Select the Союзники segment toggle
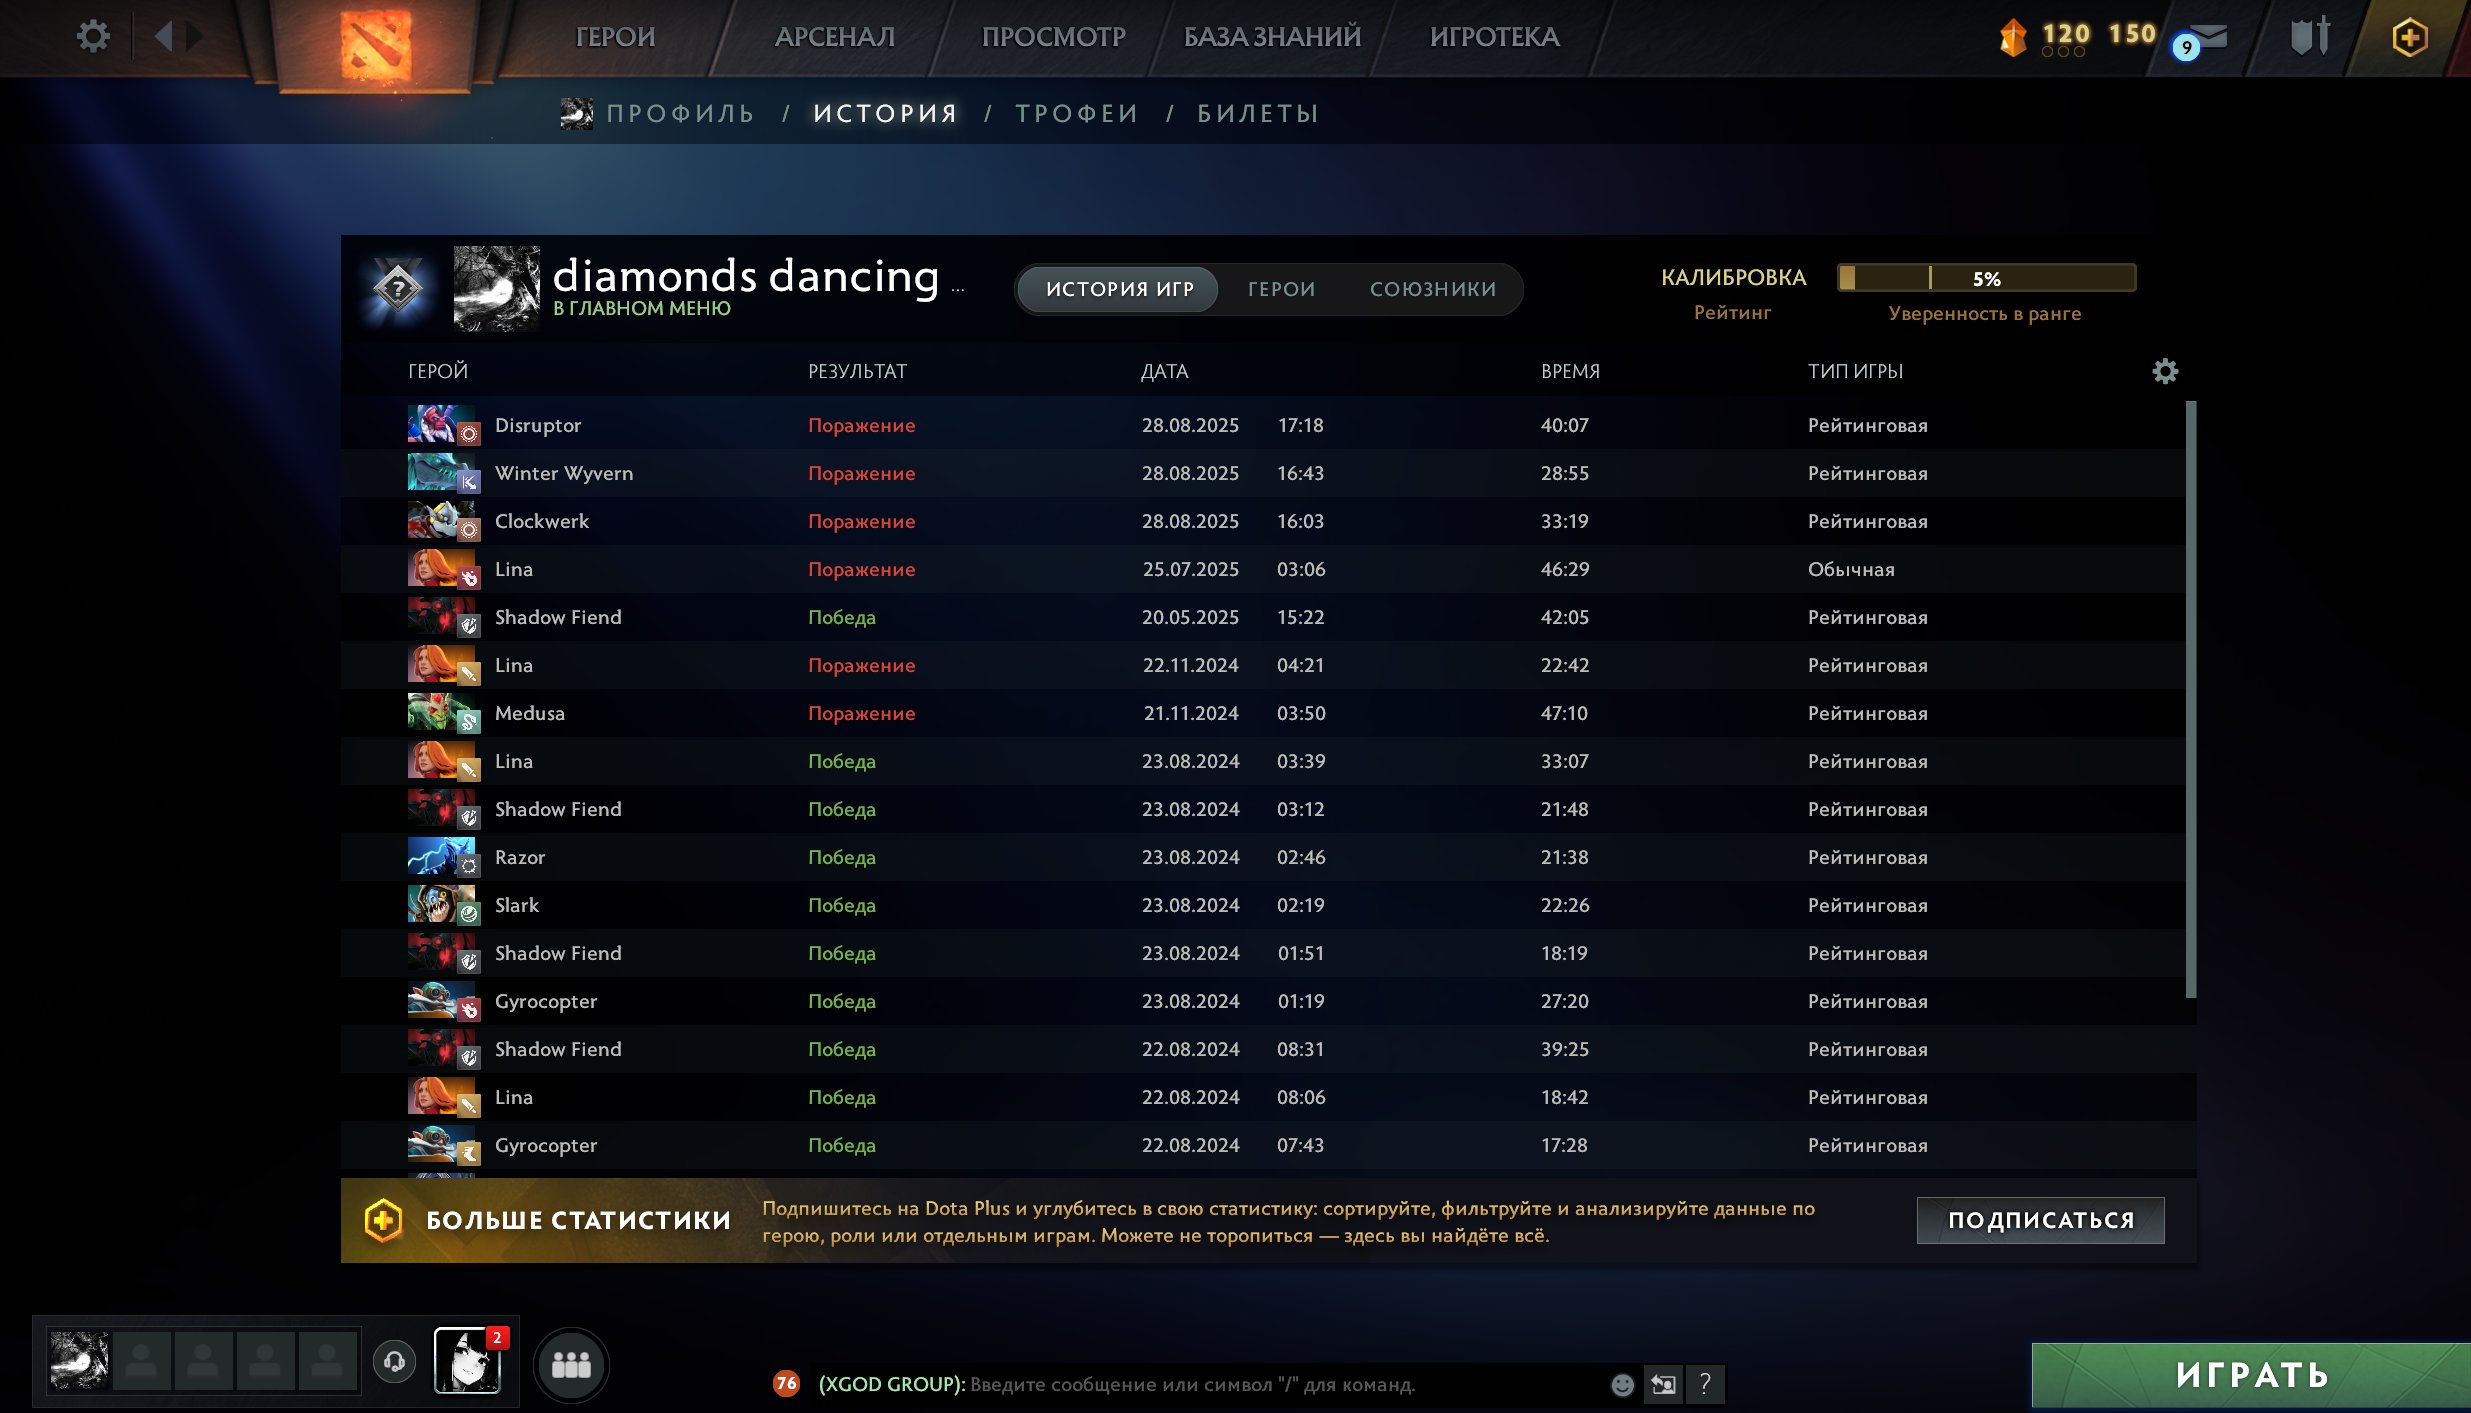 [x=1432, y=289]
